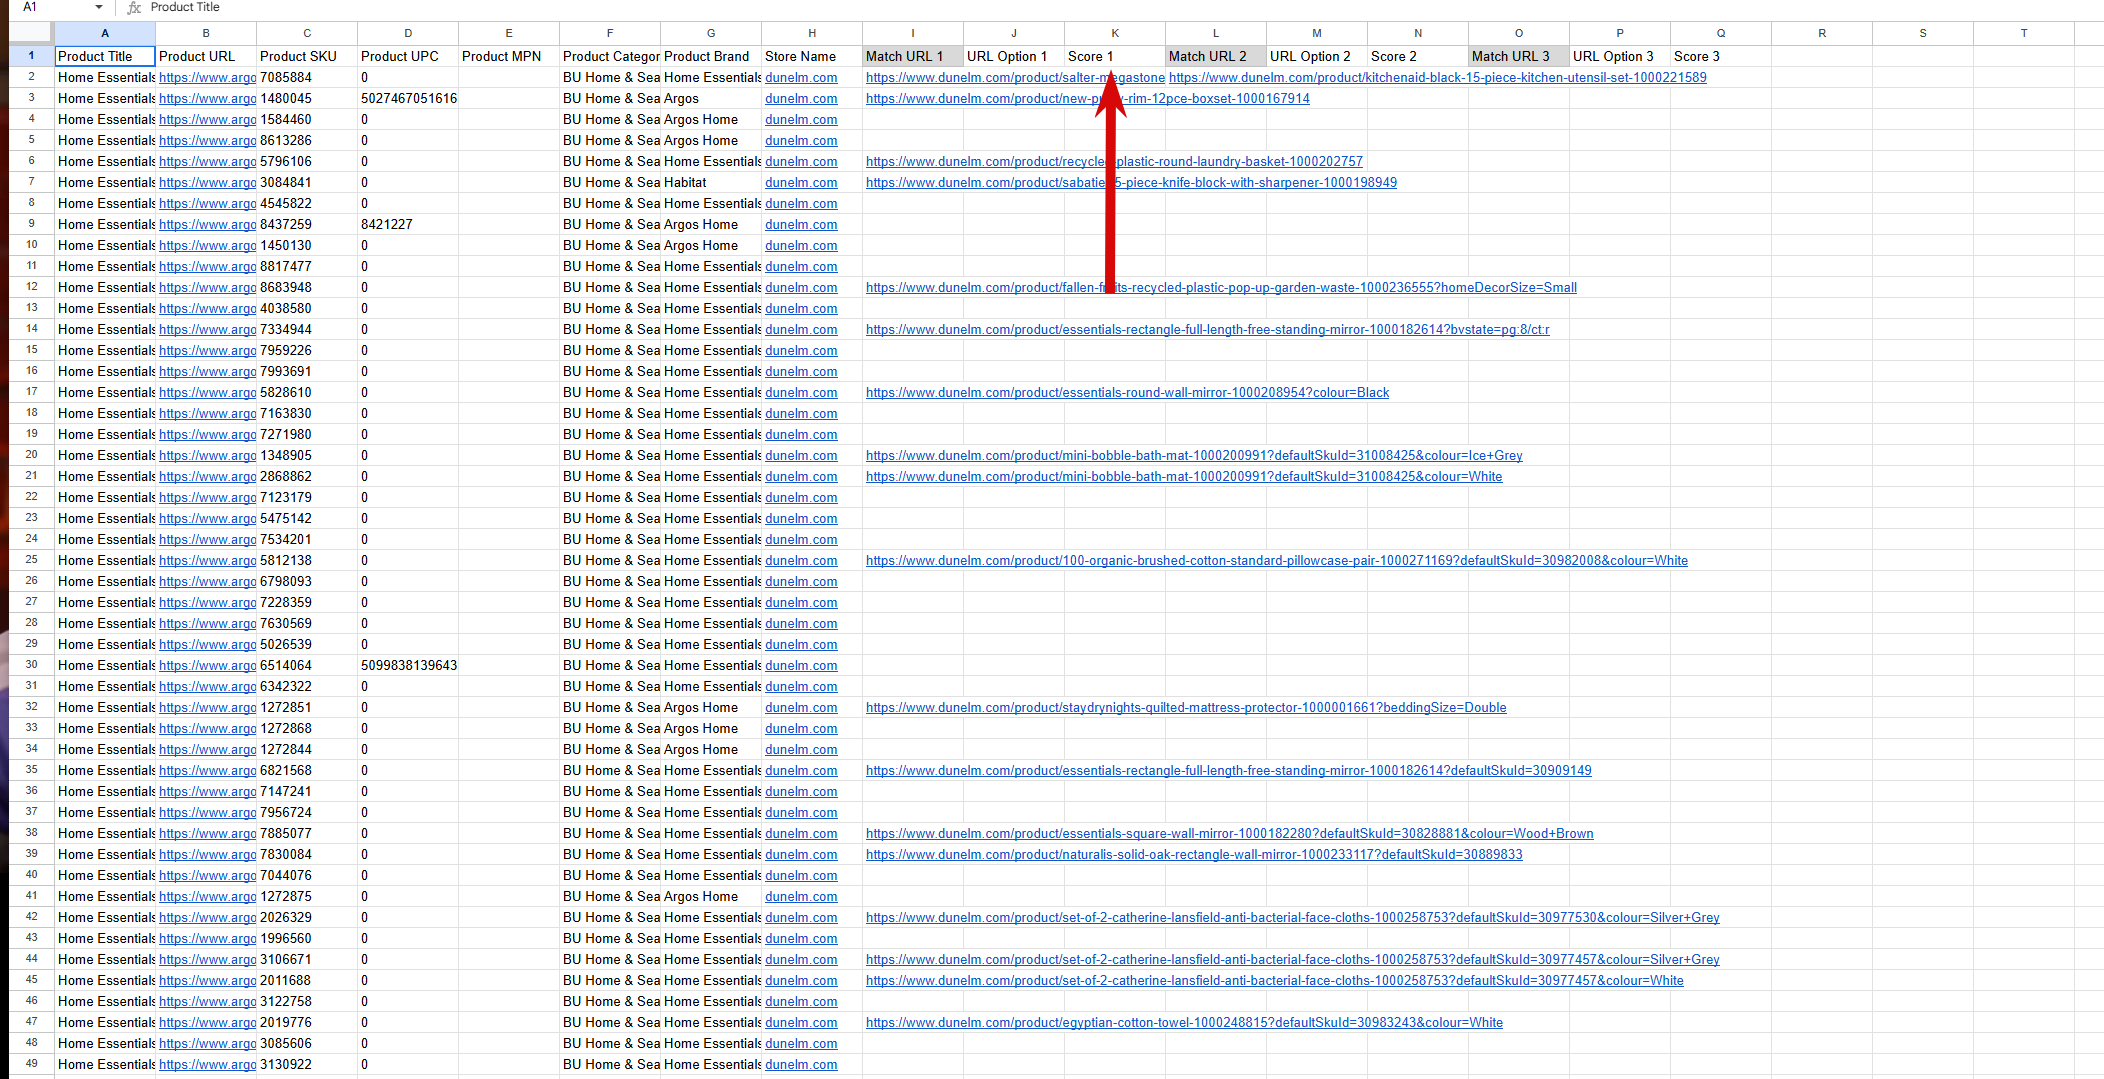2104x1079 pixels.
Task: Click the fx function icon
Action: coord(134,7)
